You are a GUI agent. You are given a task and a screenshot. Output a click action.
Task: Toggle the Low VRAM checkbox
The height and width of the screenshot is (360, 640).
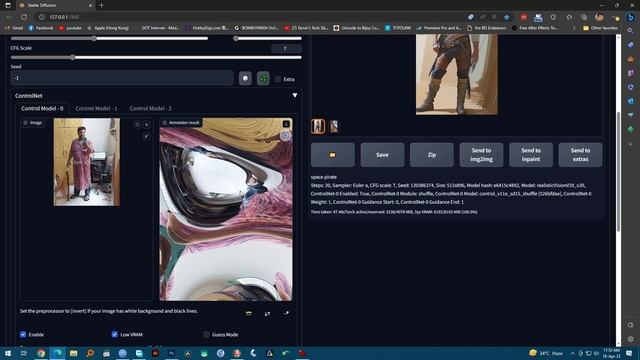[x=115, y=334]
